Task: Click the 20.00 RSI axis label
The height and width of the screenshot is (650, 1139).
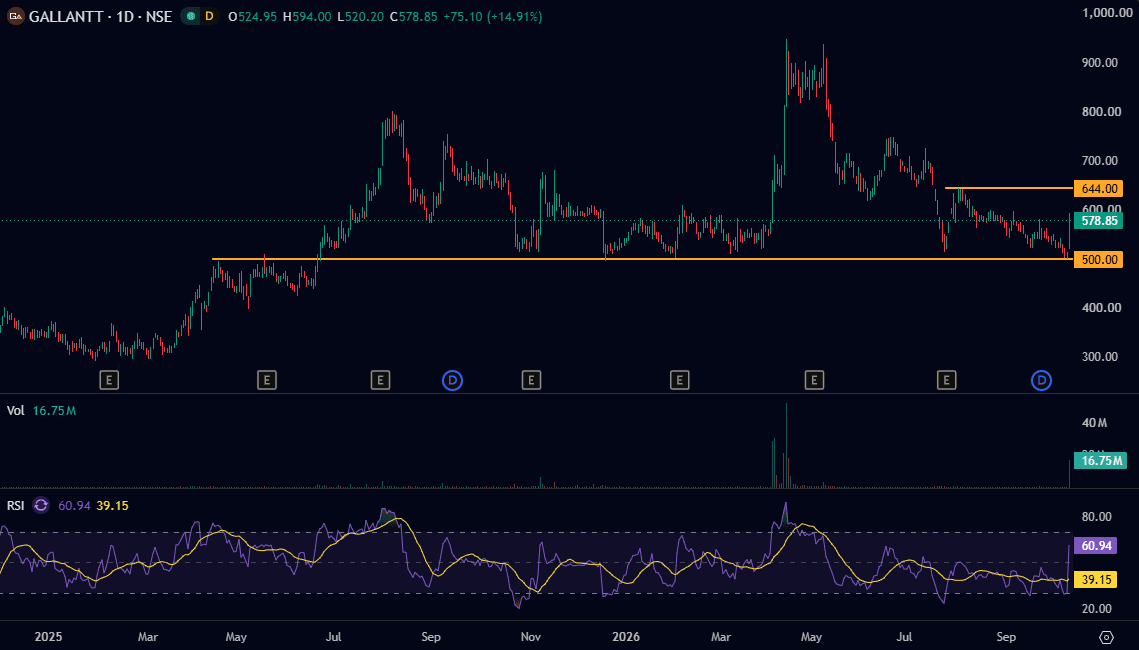Action: (x=1097, y=609)
